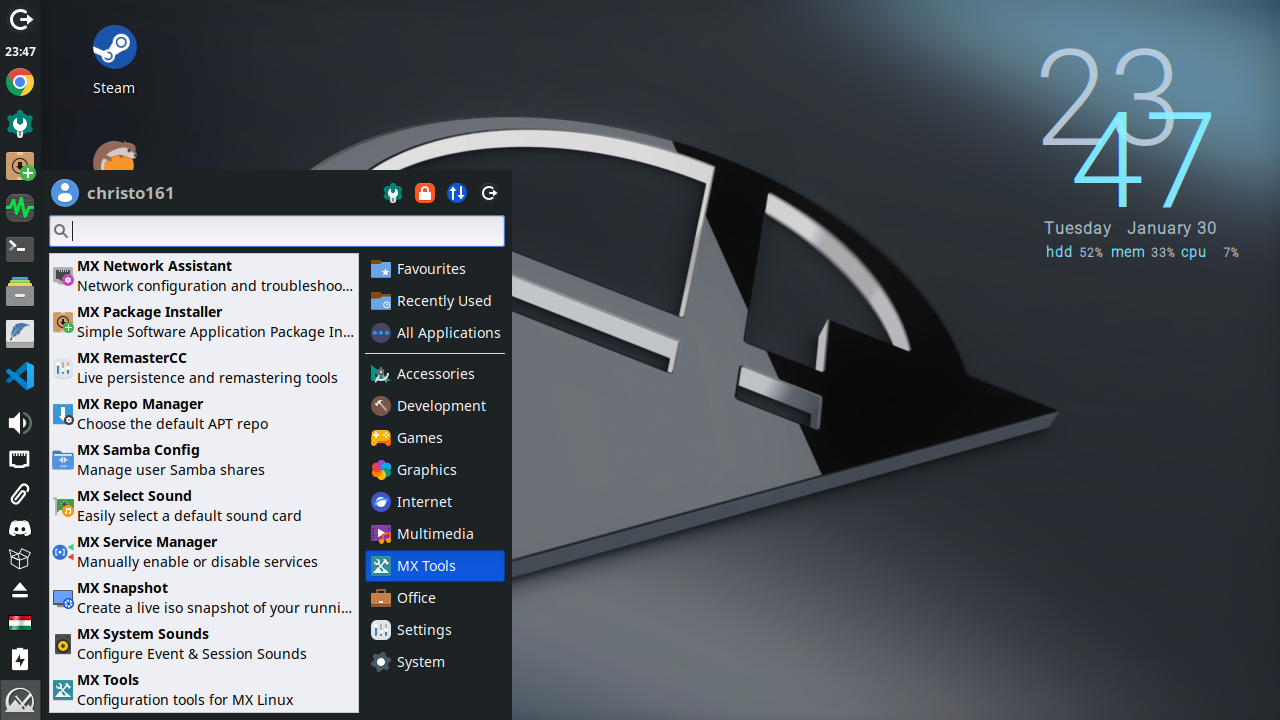
Task: Open MX Network Assistant
Action: point(204,276)
